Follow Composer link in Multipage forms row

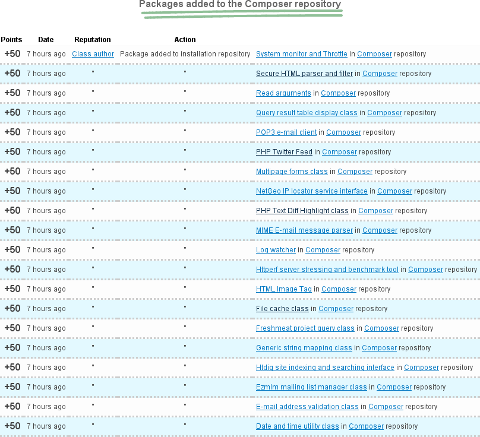point(355,172)
